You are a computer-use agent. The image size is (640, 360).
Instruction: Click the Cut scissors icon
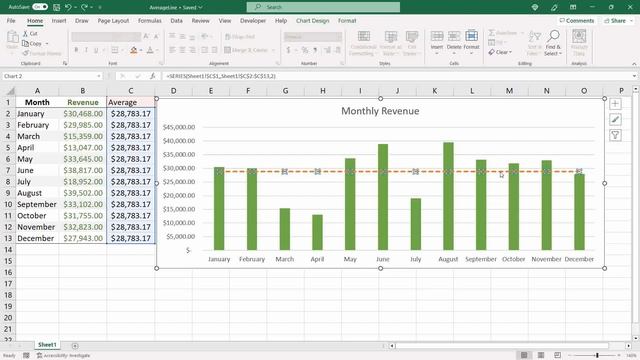pyautogui.click(x=25, y=34)
